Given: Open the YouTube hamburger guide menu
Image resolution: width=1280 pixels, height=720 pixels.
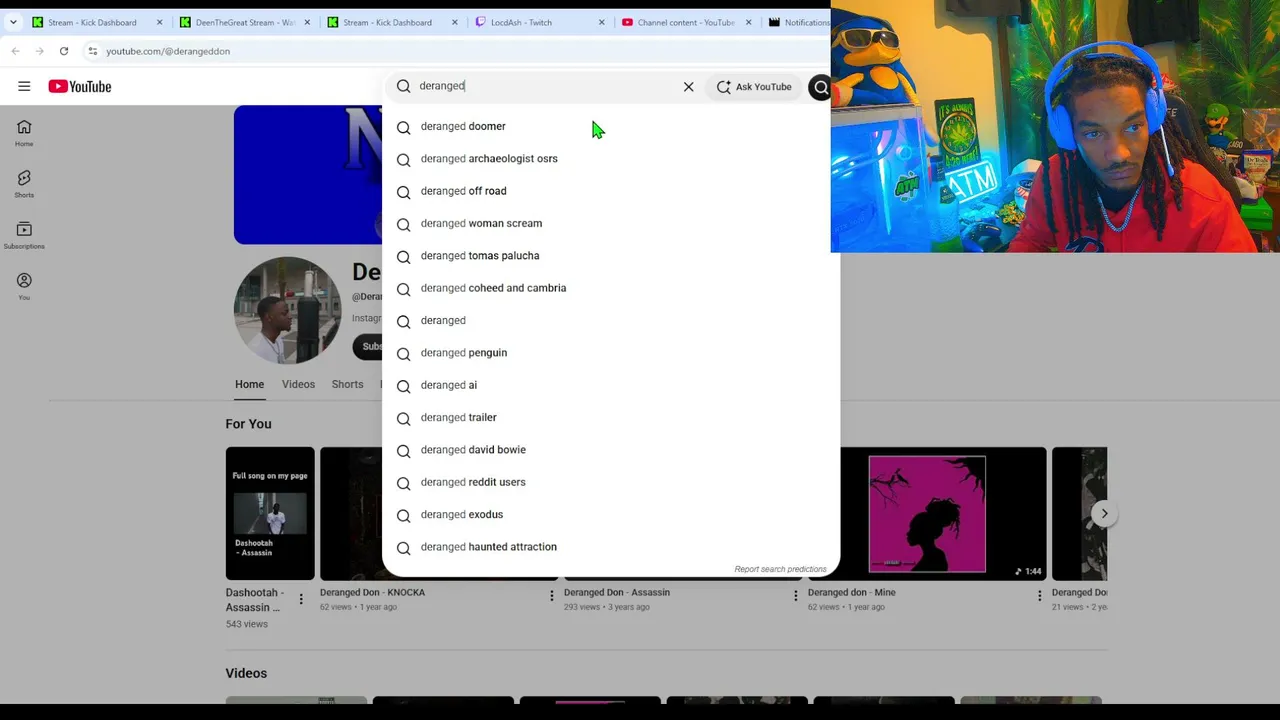Looking at the screenshot, I should click(24, 86).
